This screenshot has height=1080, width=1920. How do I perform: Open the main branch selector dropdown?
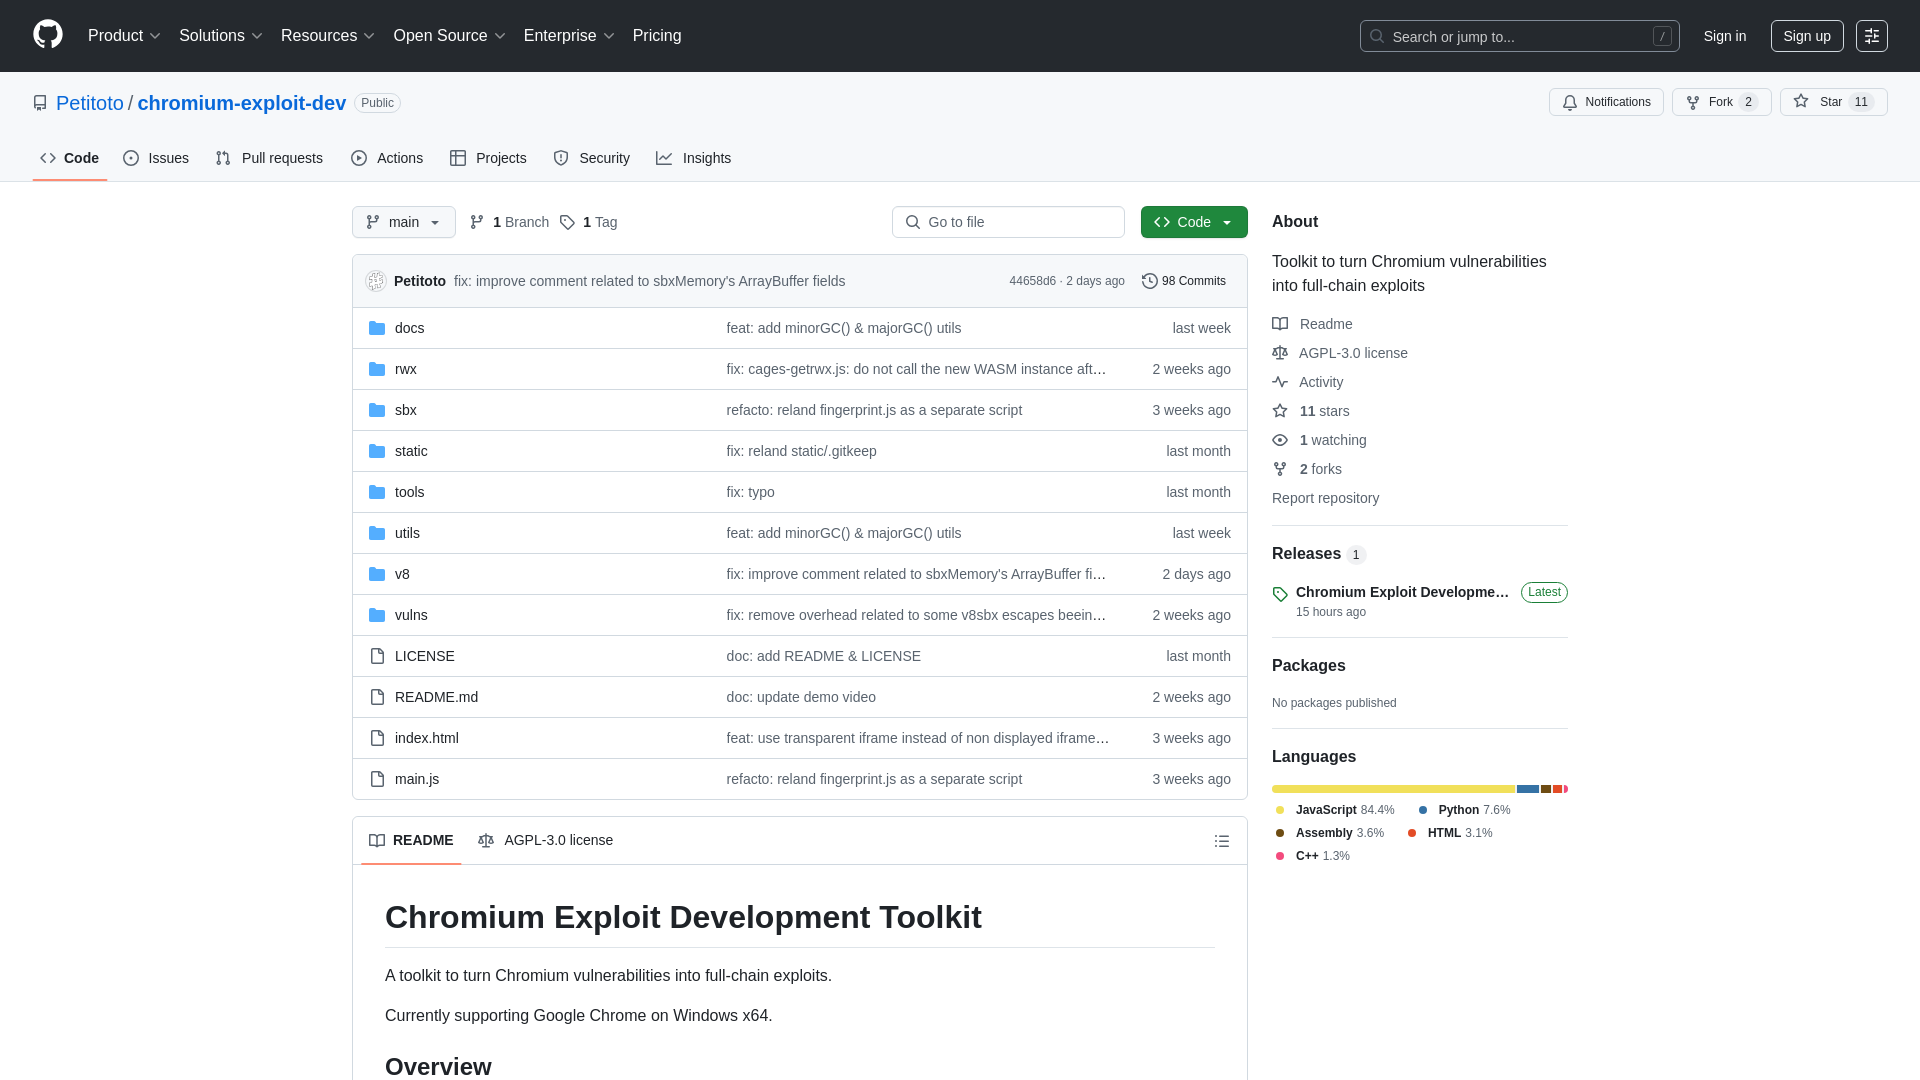404,222
